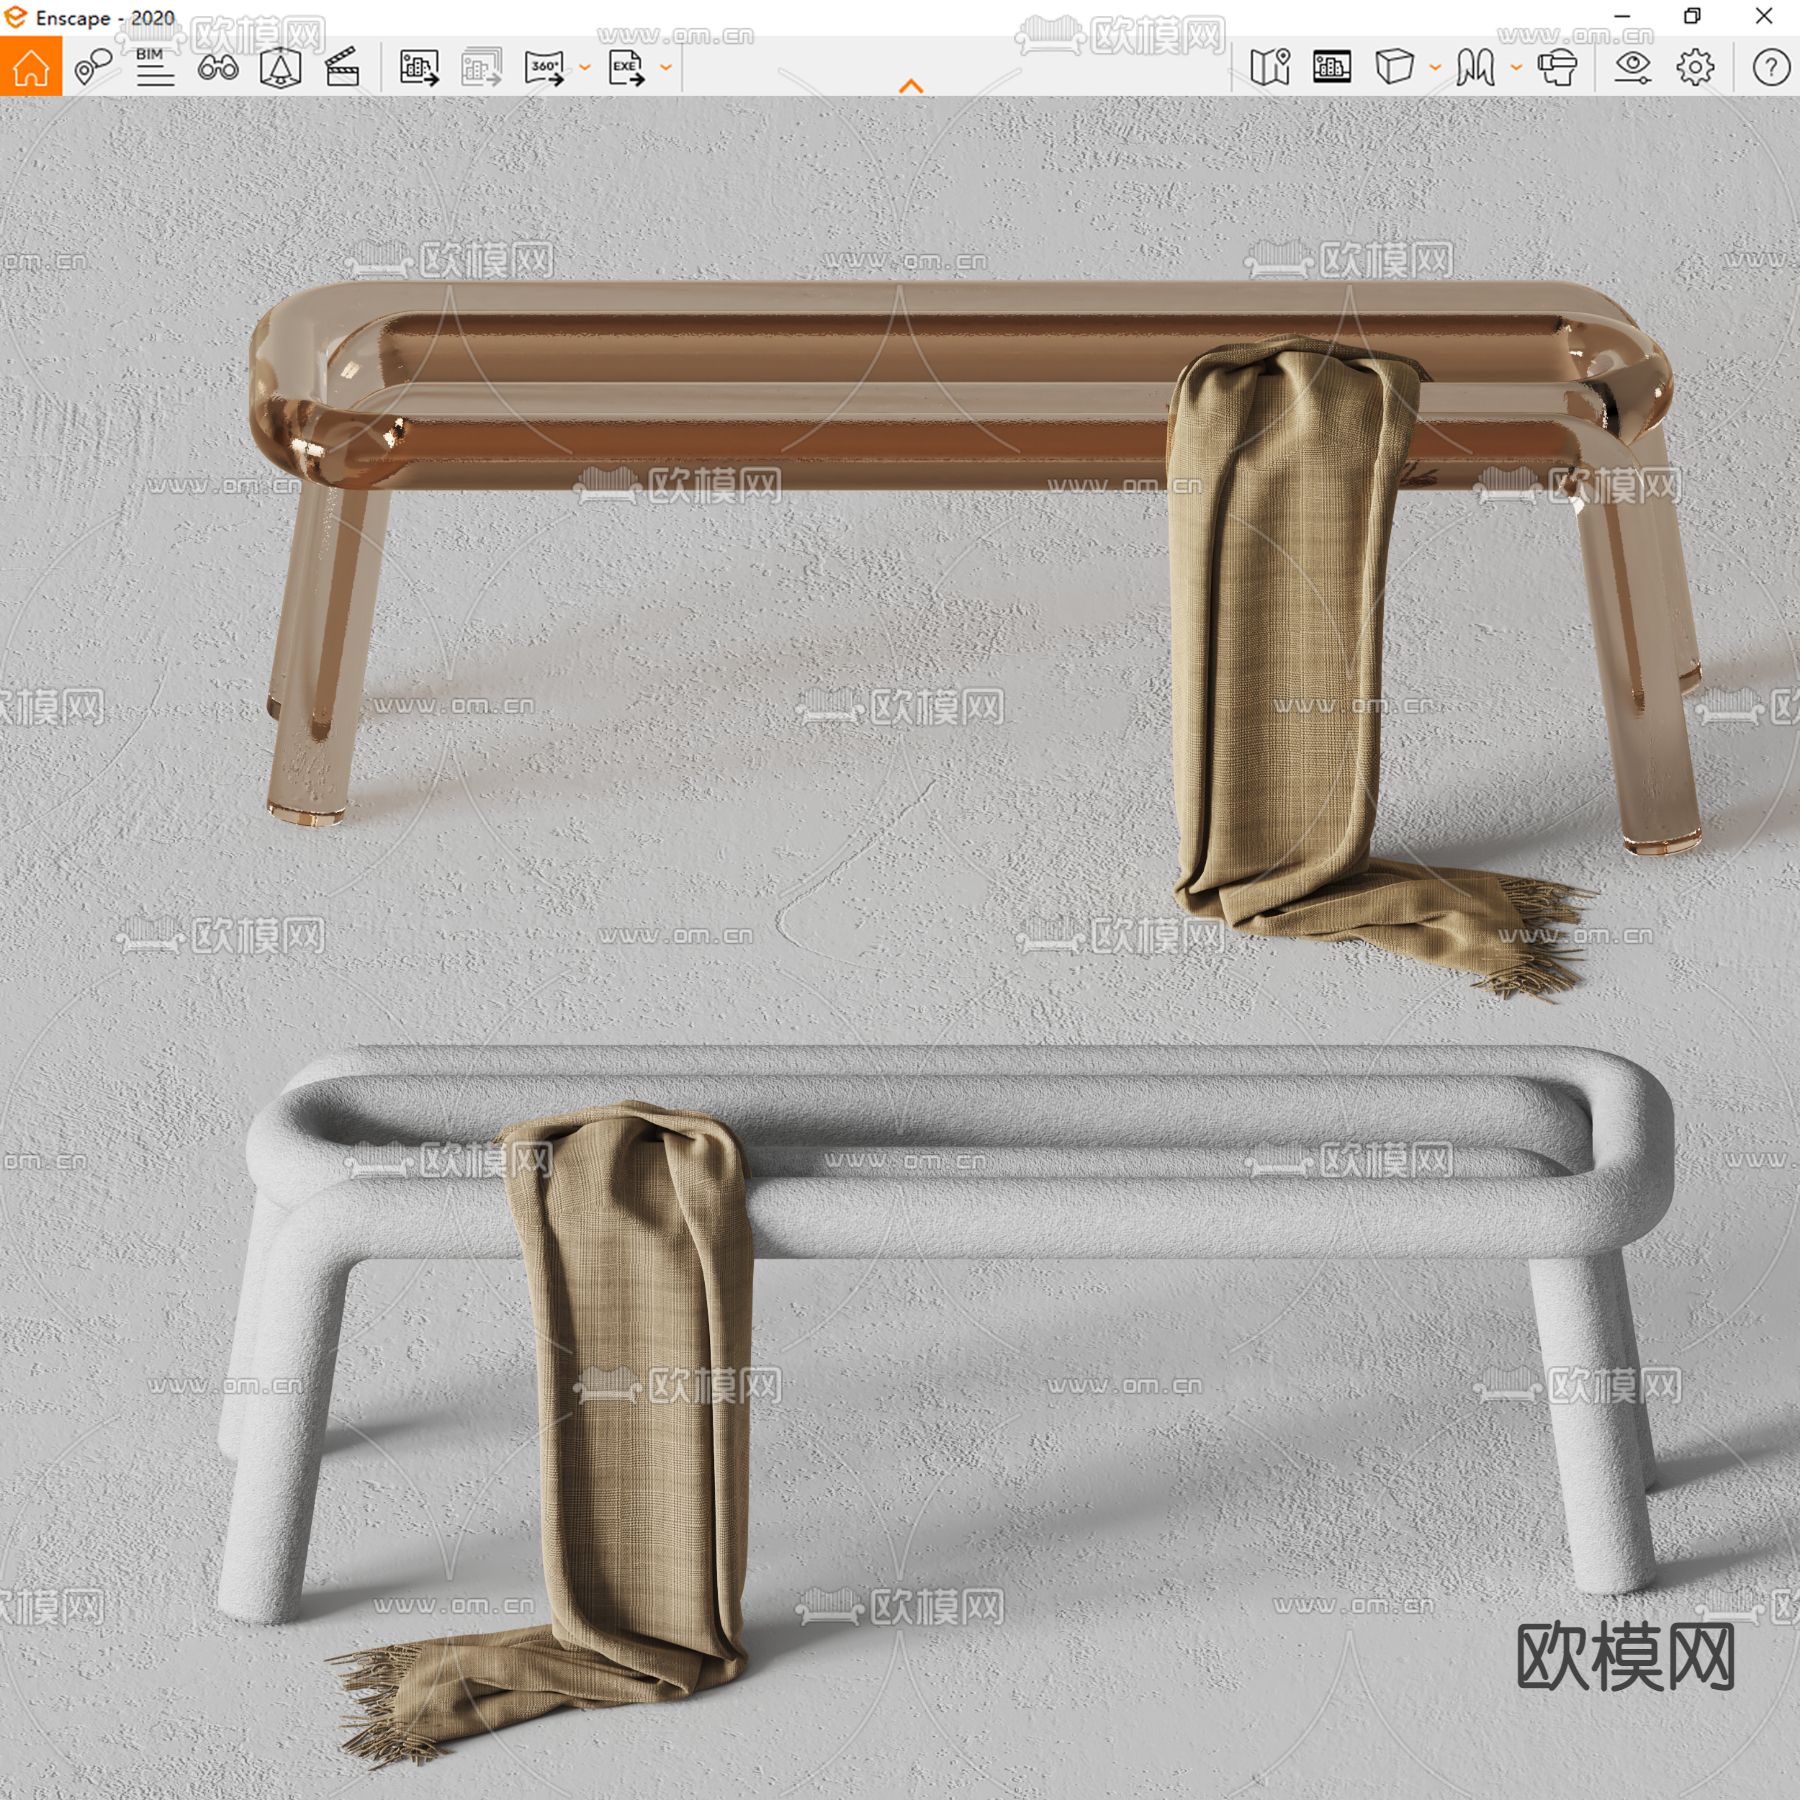Image resolution: width=1800 pixels, height=1800 pixels.
Task: Open the Help question mark button
Action: (x=1770, y=68)
